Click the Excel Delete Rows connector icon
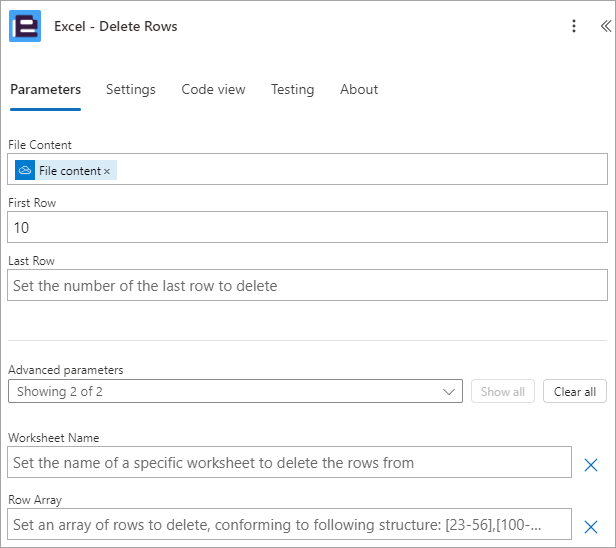This screenshot has height=548, width=616. pos(25,26)
